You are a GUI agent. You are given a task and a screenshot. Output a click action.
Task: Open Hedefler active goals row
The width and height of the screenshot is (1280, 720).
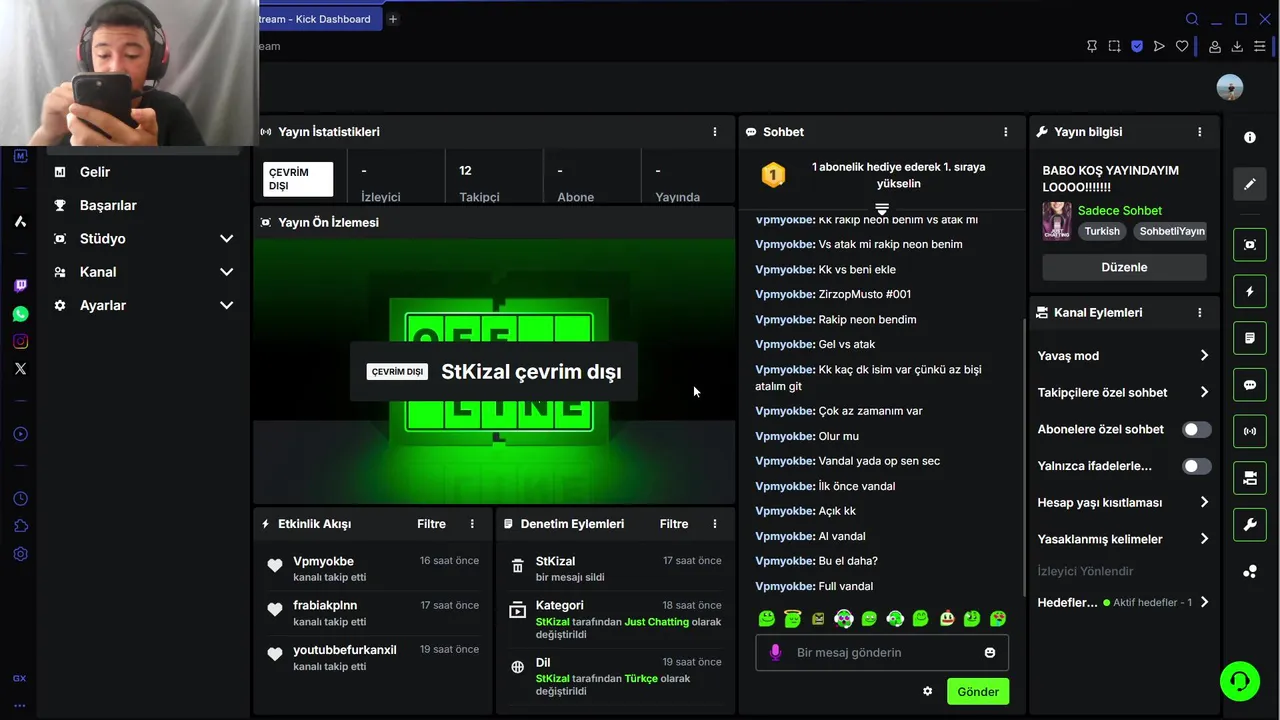1124,602
